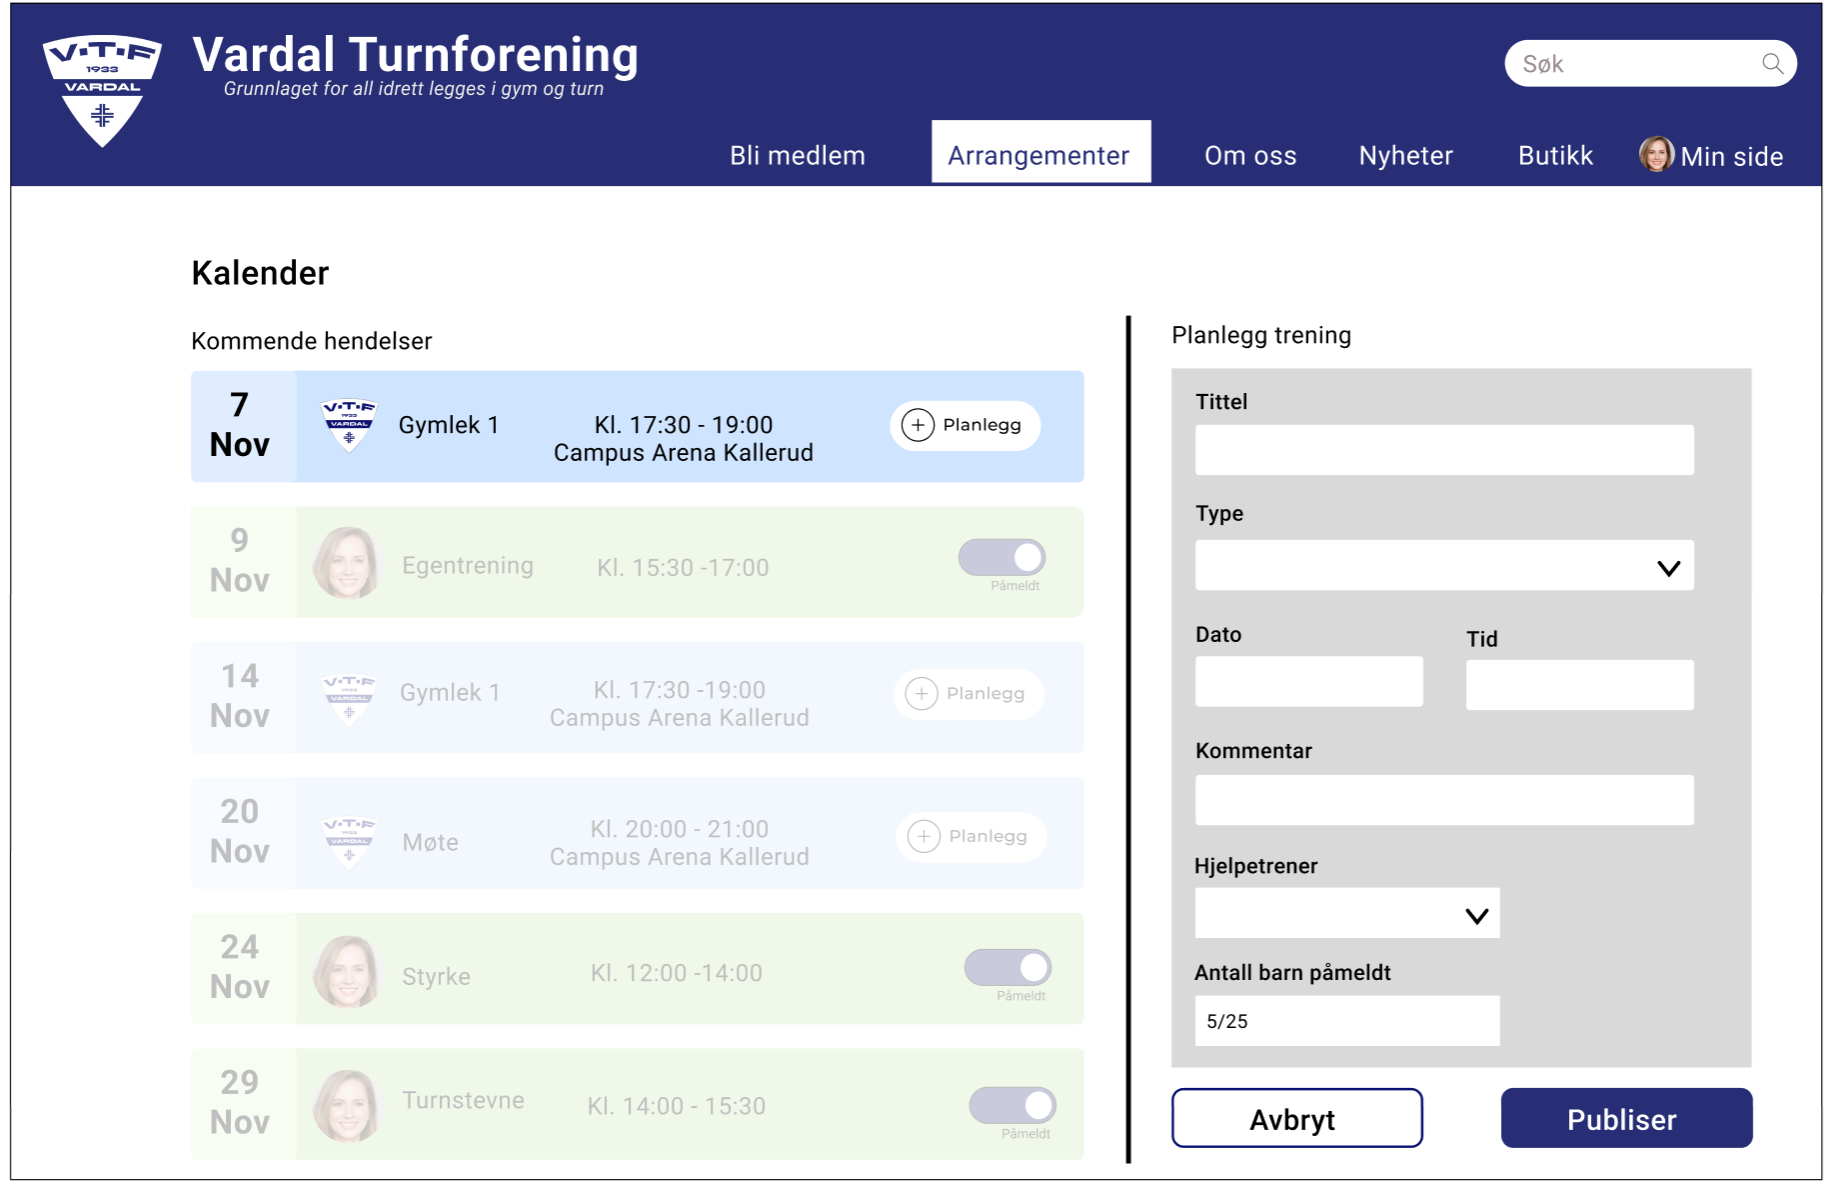Click the trainer photo on Turnstevne row

point(347,1106)
